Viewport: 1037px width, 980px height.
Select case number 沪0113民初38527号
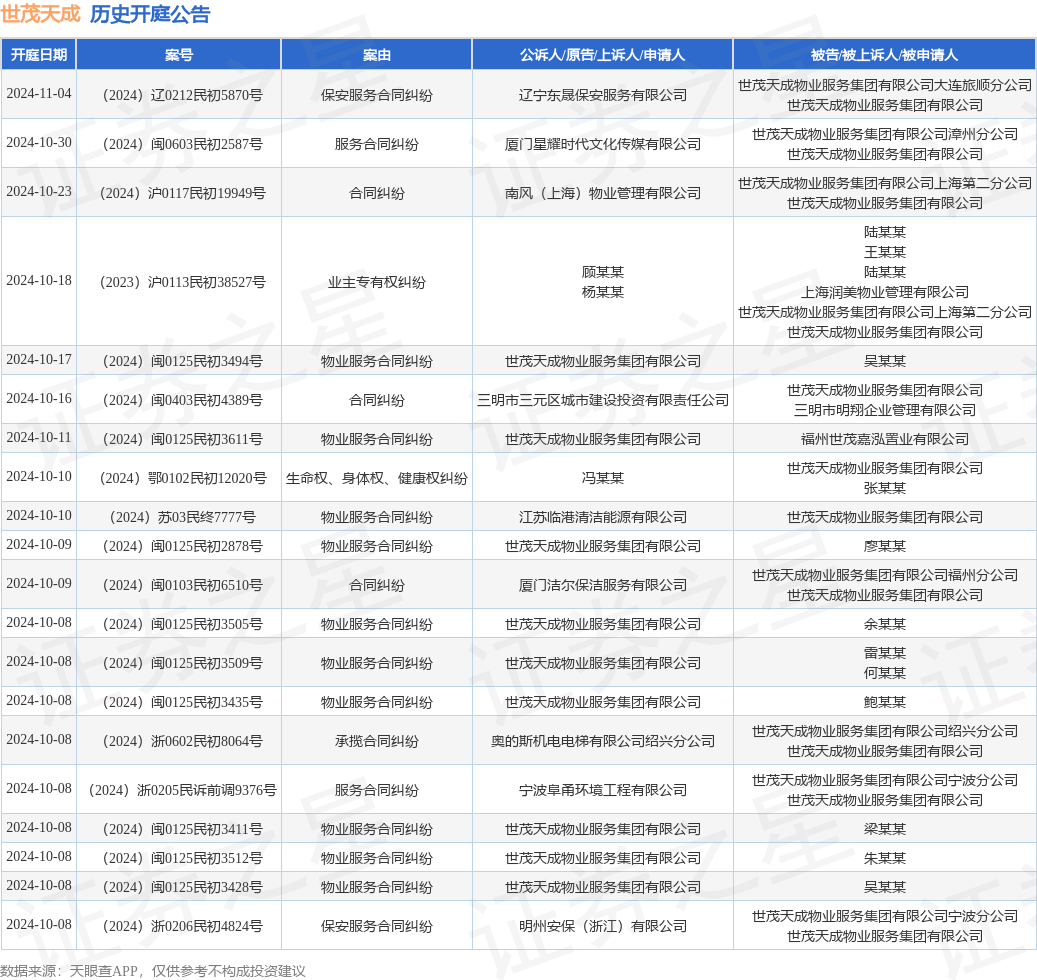[x=183, y=282]
